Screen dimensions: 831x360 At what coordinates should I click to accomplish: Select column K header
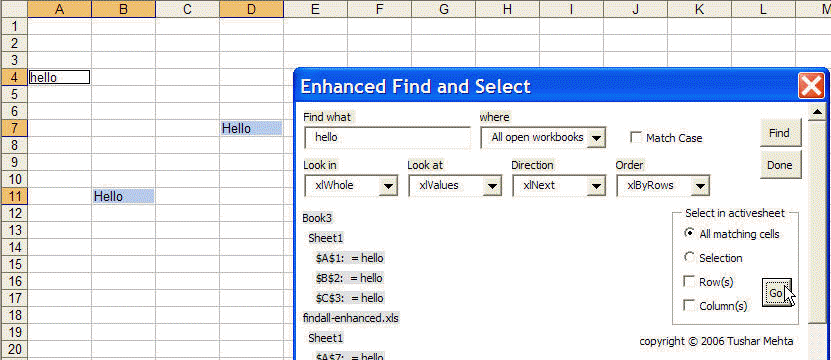[700, 8]
